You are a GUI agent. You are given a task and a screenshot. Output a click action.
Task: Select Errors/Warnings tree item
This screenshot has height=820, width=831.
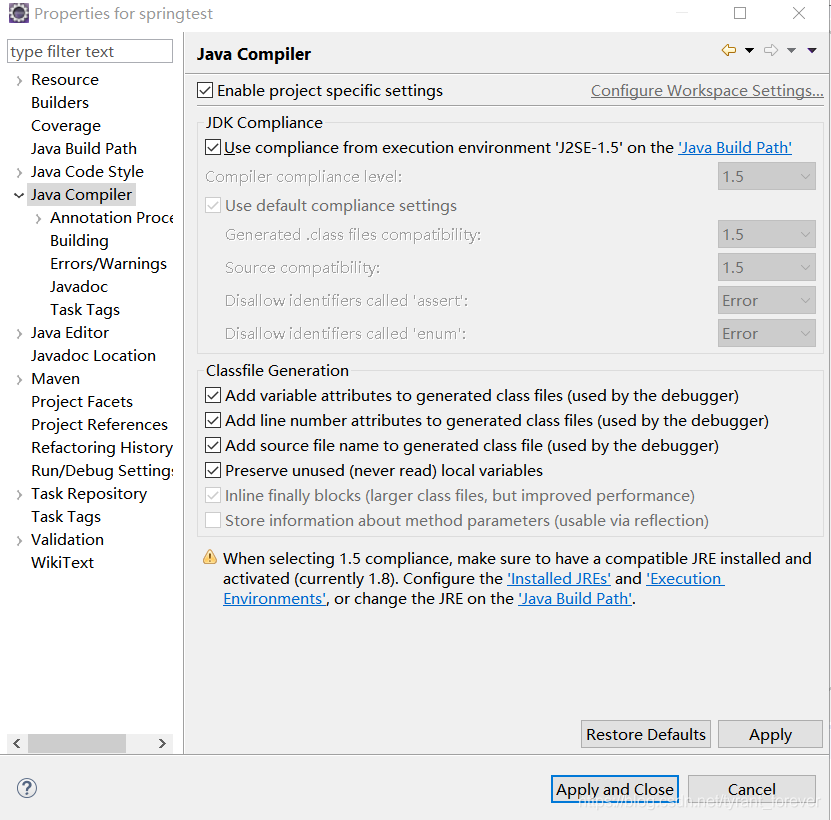108,263
